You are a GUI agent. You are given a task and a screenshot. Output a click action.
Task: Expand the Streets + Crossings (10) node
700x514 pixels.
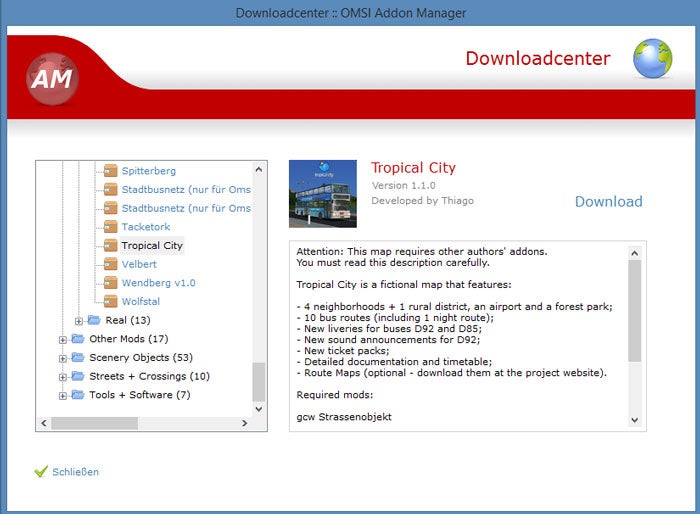[x=62, y=377]
